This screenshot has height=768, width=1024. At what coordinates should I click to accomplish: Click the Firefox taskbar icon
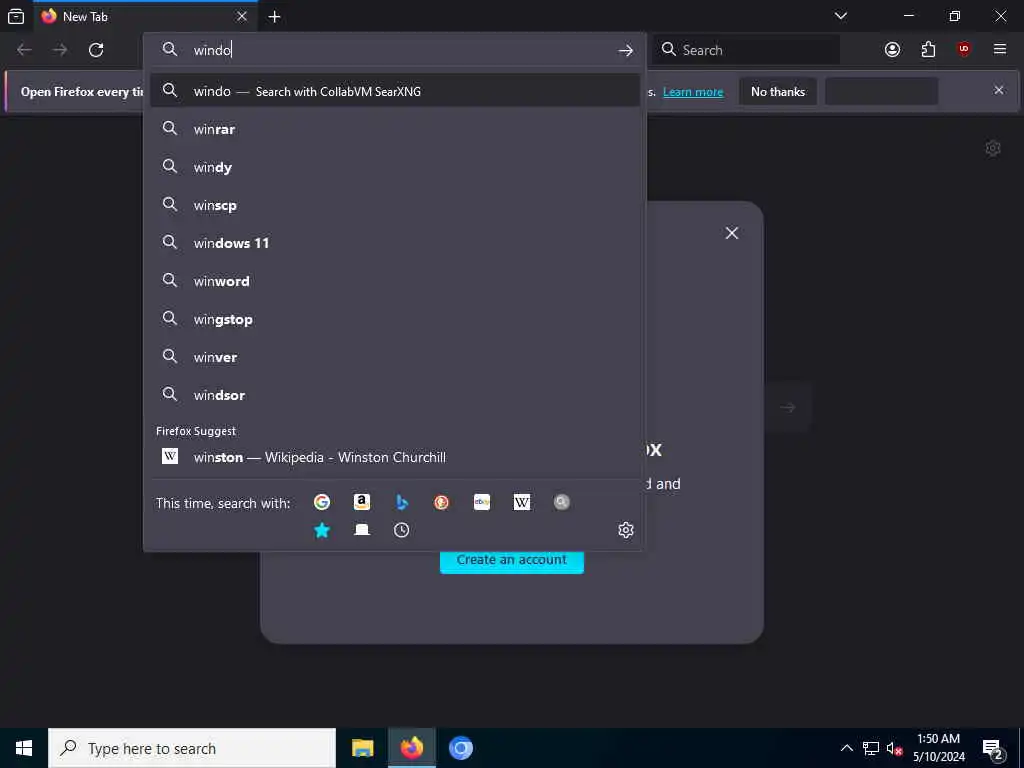click(411, 748)
